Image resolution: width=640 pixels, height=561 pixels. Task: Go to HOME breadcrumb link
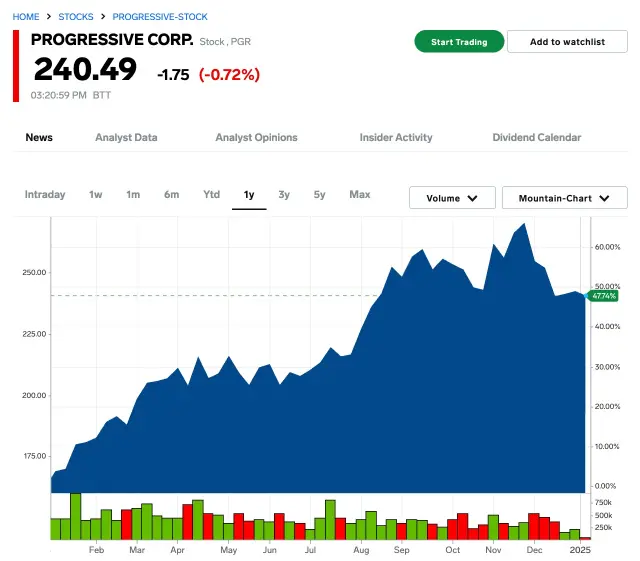[26, 17]
